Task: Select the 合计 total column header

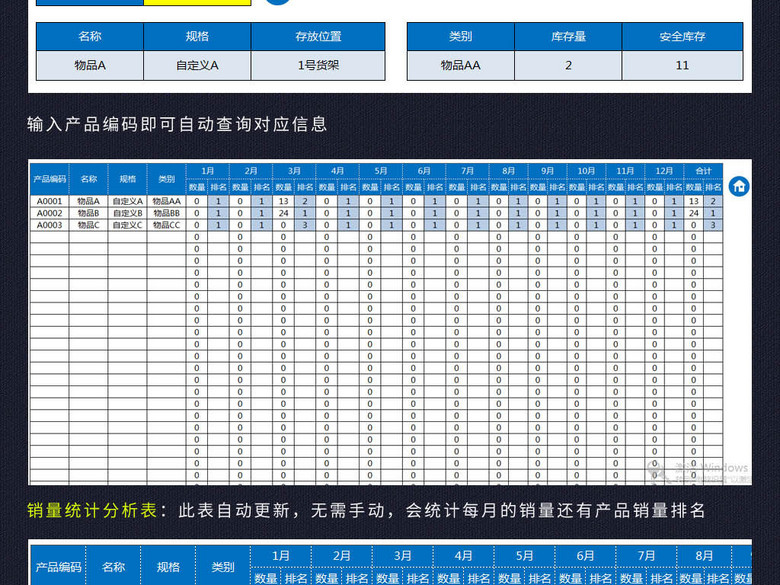Action: [703, 171]
